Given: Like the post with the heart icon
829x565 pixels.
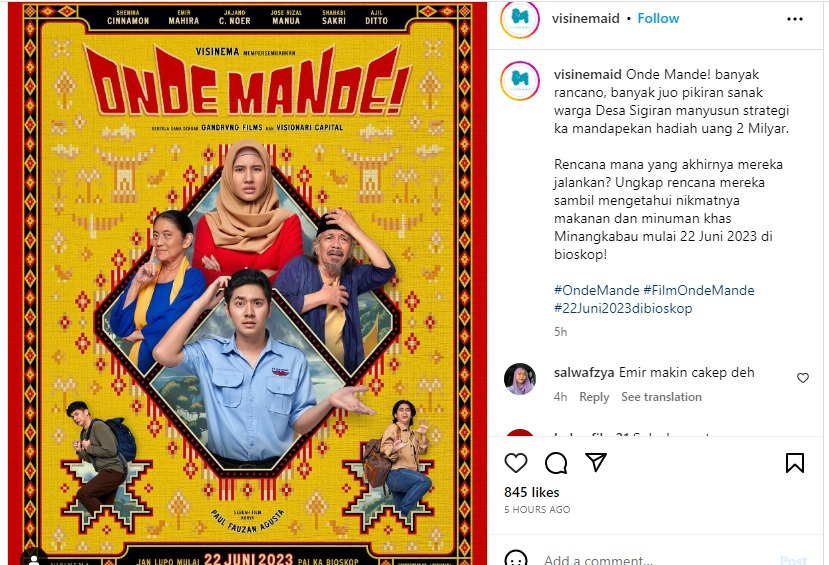Looking at the screenshot, I should point(515,462).
